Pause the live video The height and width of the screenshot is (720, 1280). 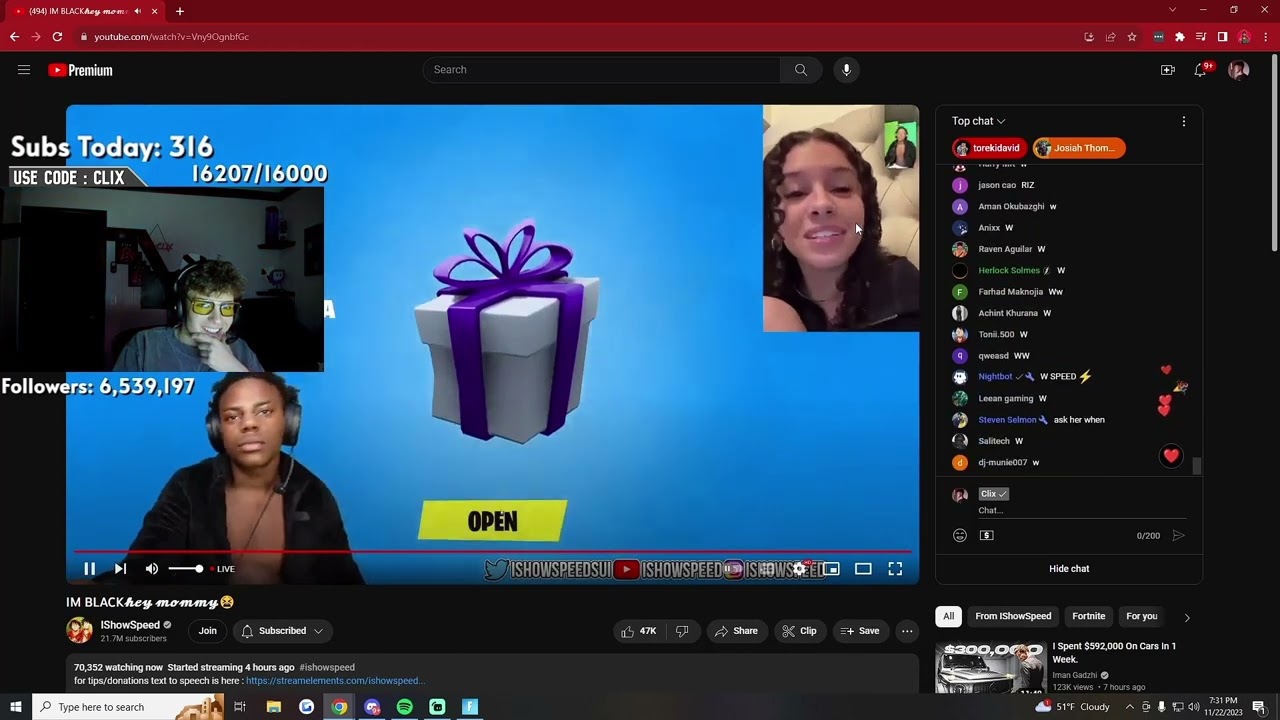tap(89, 569)
